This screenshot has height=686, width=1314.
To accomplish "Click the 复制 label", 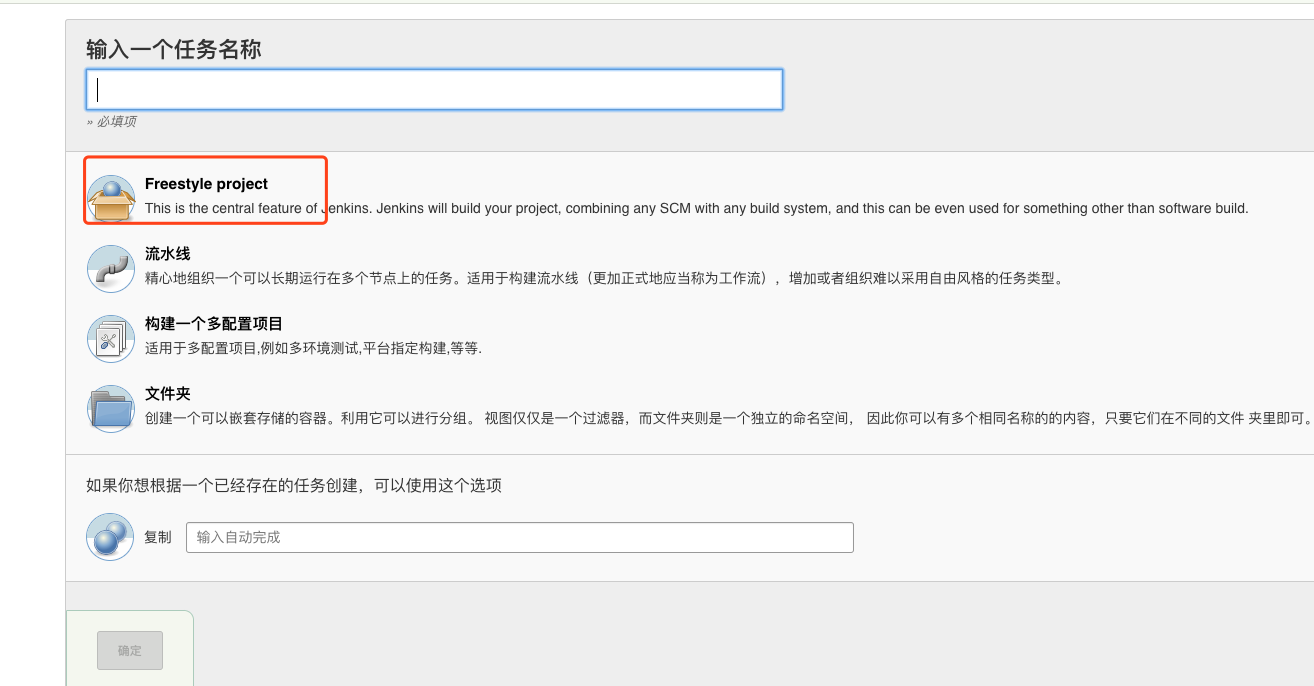I will point(158,537).
